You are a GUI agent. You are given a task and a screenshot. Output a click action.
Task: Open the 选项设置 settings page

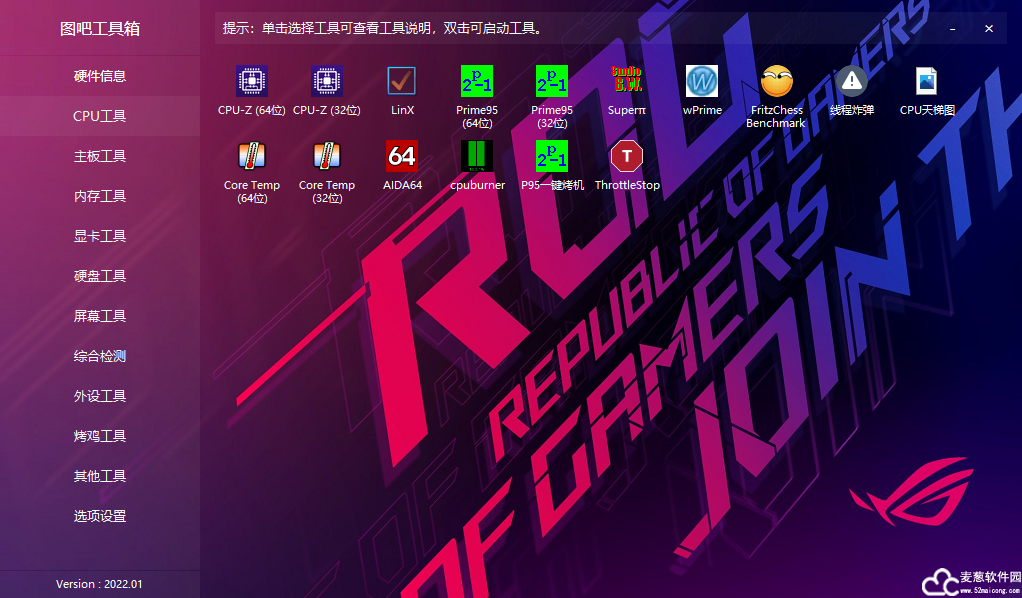coord(100,516)
